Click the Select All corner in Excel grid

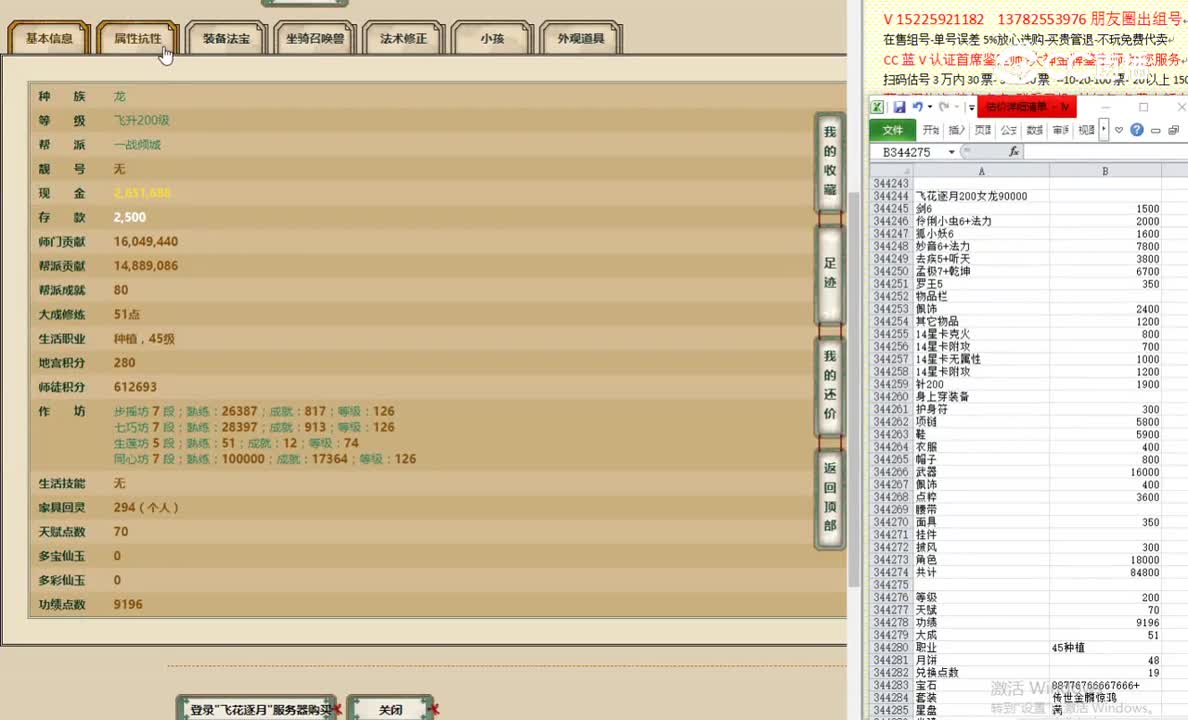tap(891, 171)
